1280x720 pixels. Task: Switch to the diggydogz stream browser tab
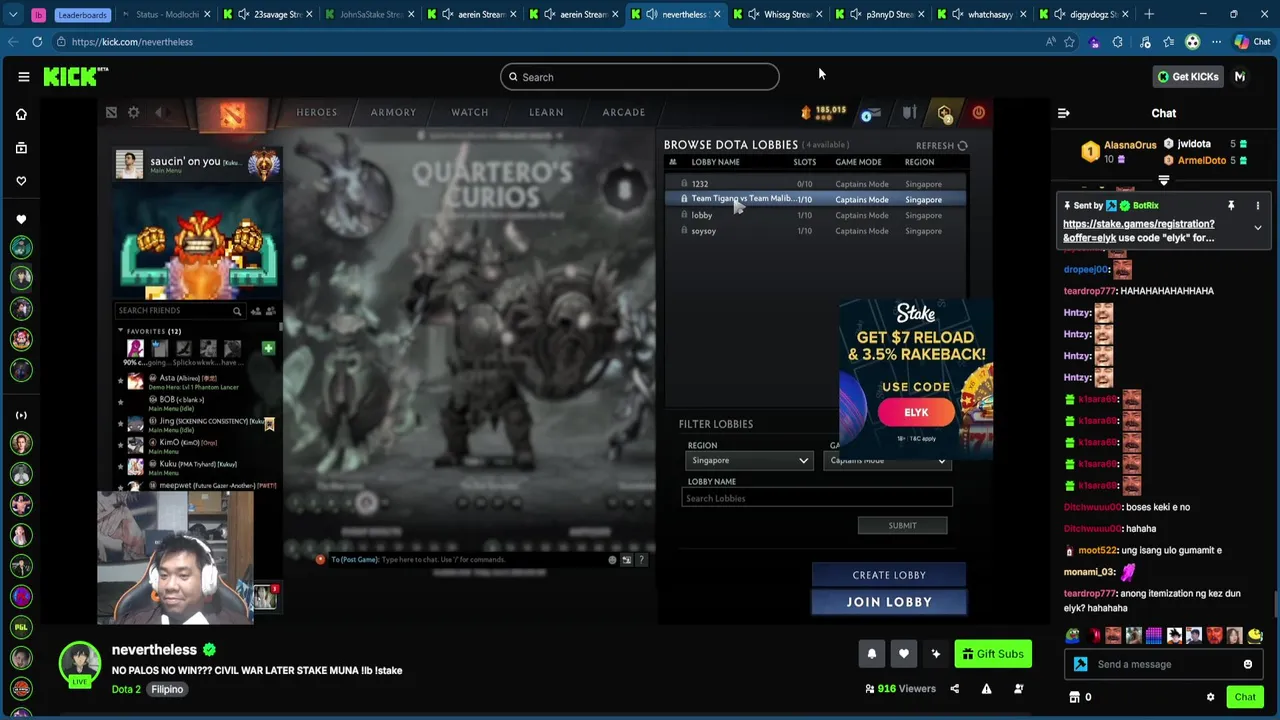click(1083, 14)
